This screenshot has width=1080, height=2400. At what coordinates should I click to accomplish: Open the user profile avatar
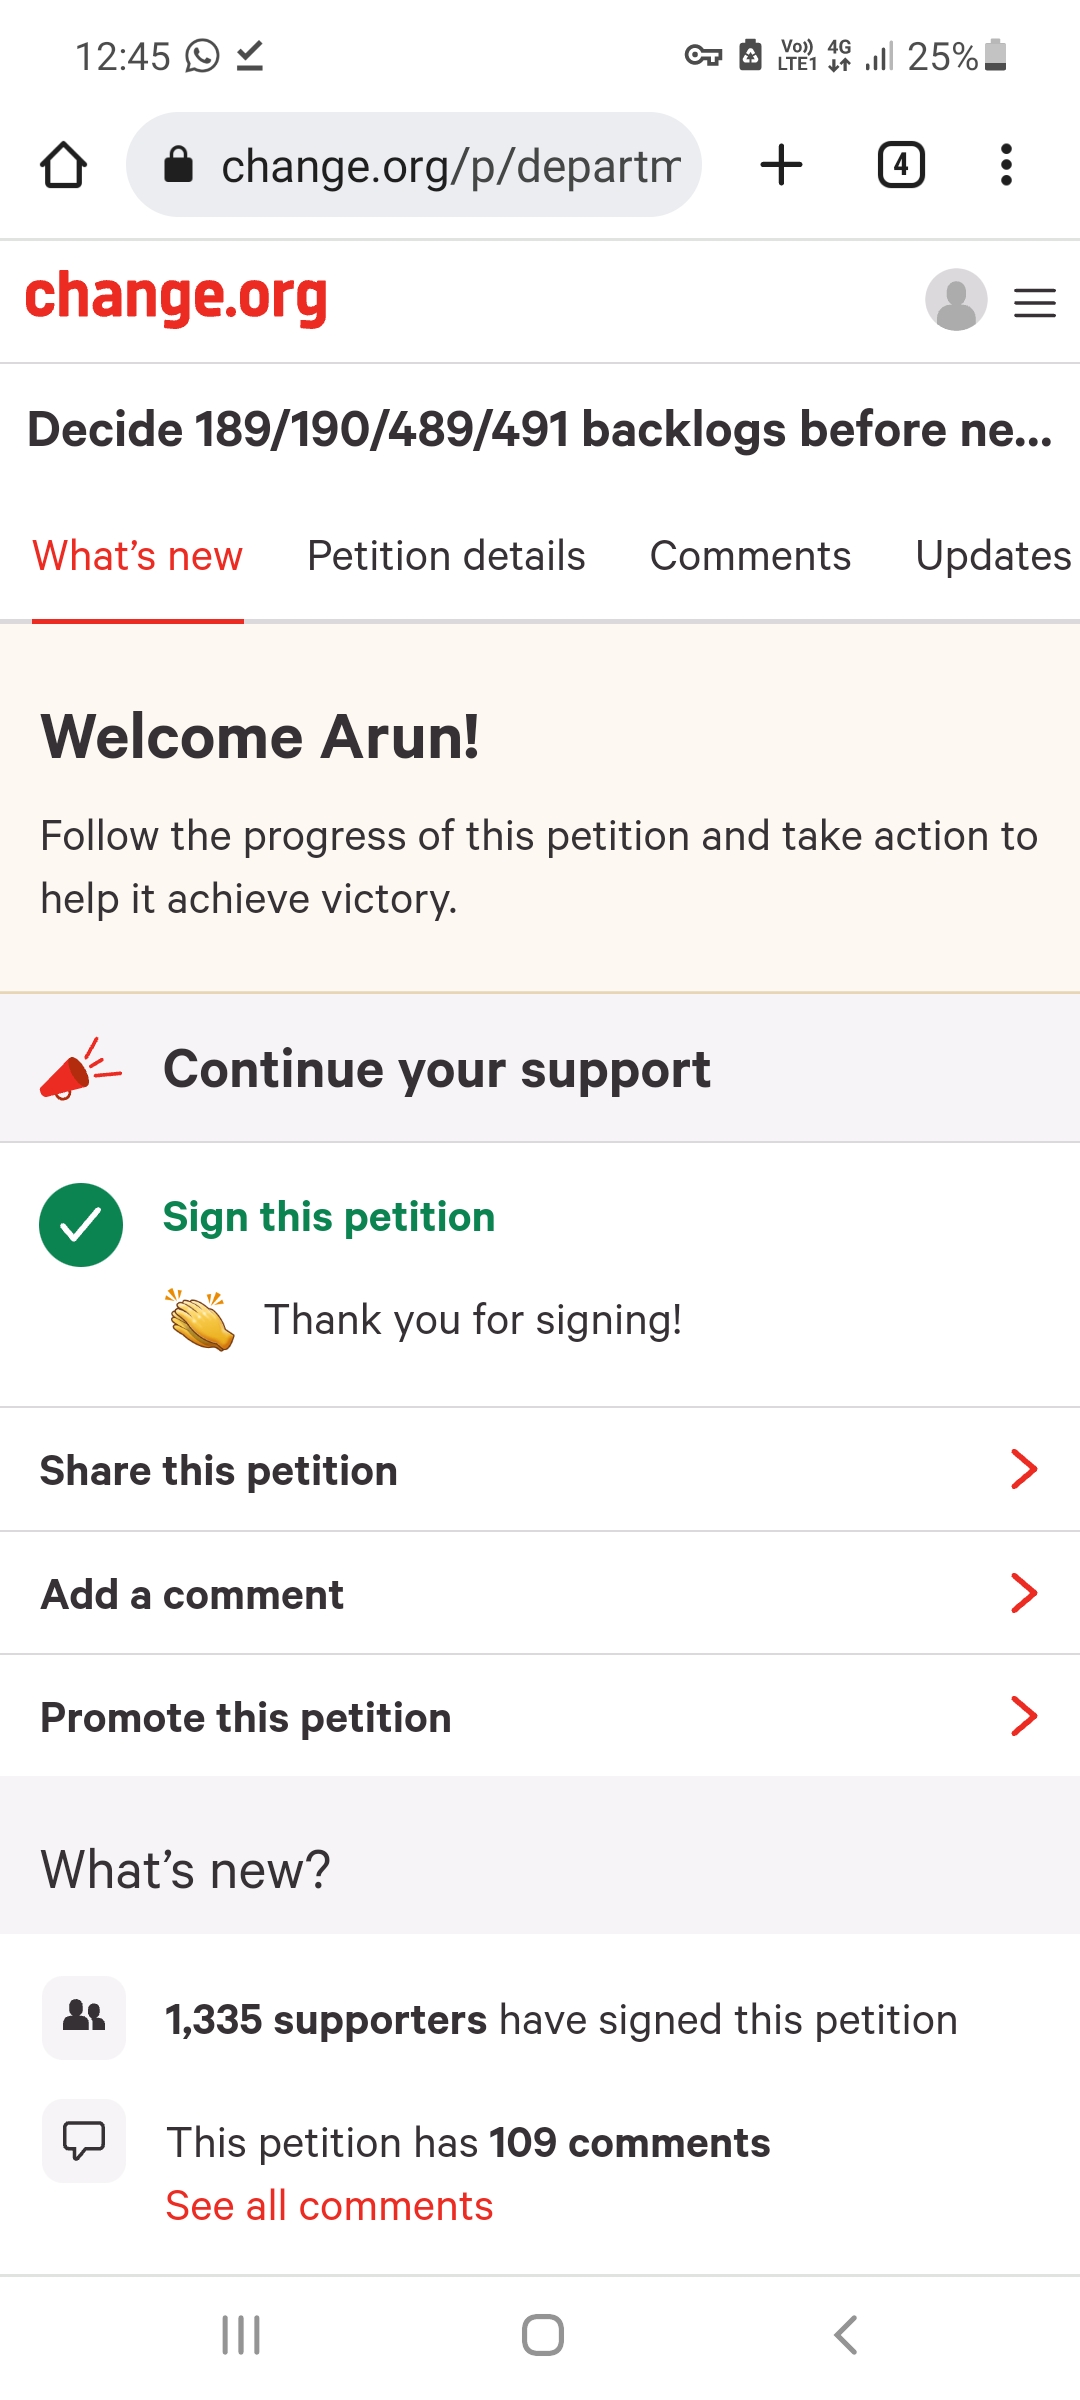pyautogui.click(x=956, y=300)
